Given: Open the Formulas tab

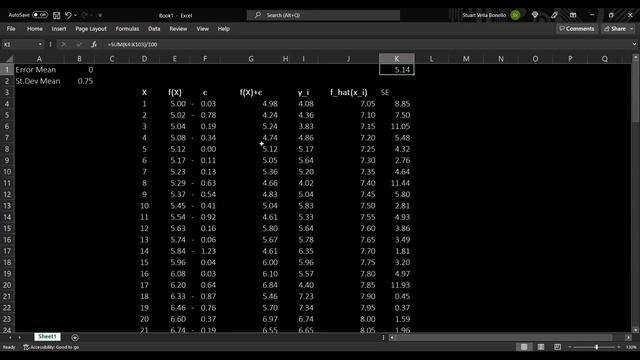Looking at the screenshot, I should point(127,29).
